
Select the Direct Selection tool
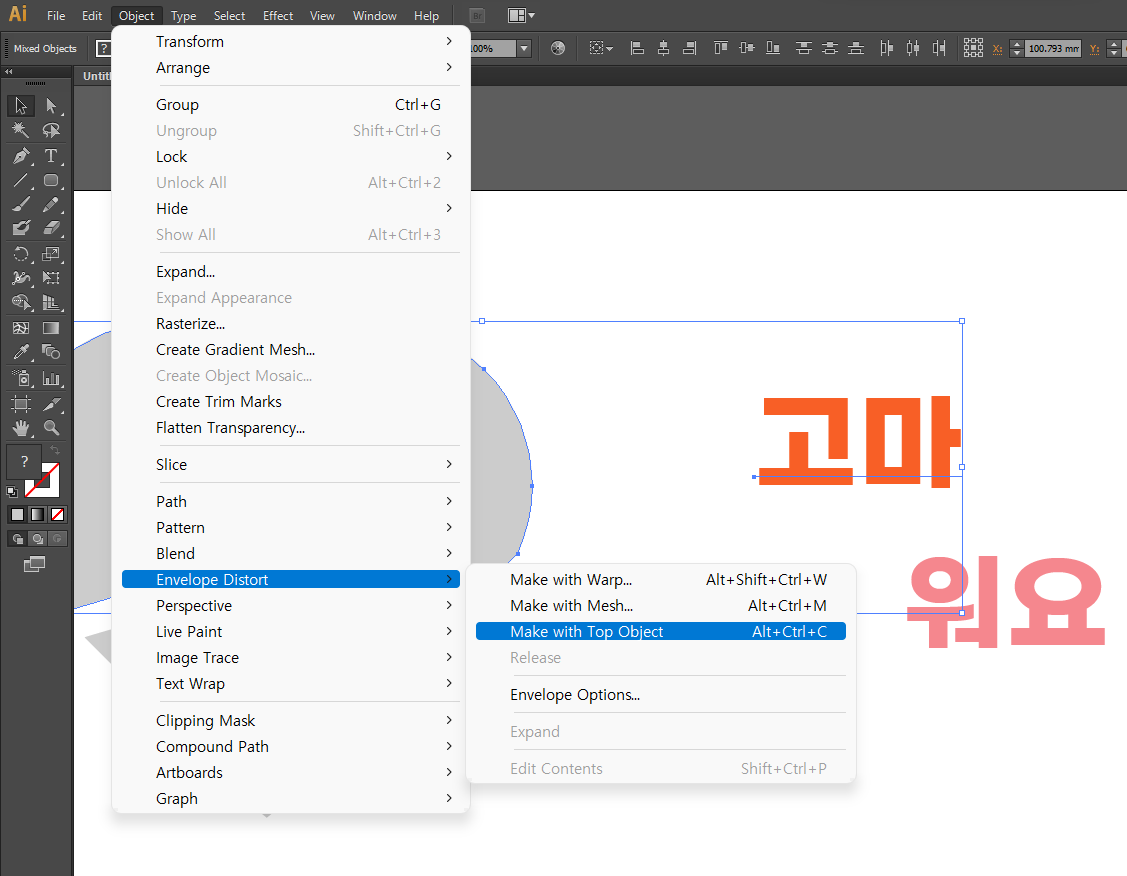point(51,106)
